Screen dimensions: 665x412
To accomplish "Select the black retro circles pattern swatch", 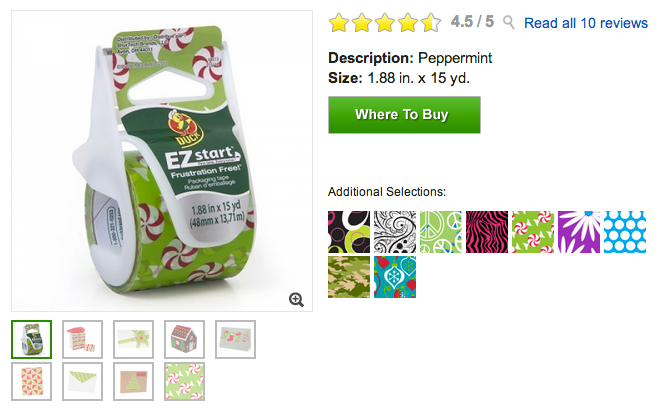I will 349,232.
